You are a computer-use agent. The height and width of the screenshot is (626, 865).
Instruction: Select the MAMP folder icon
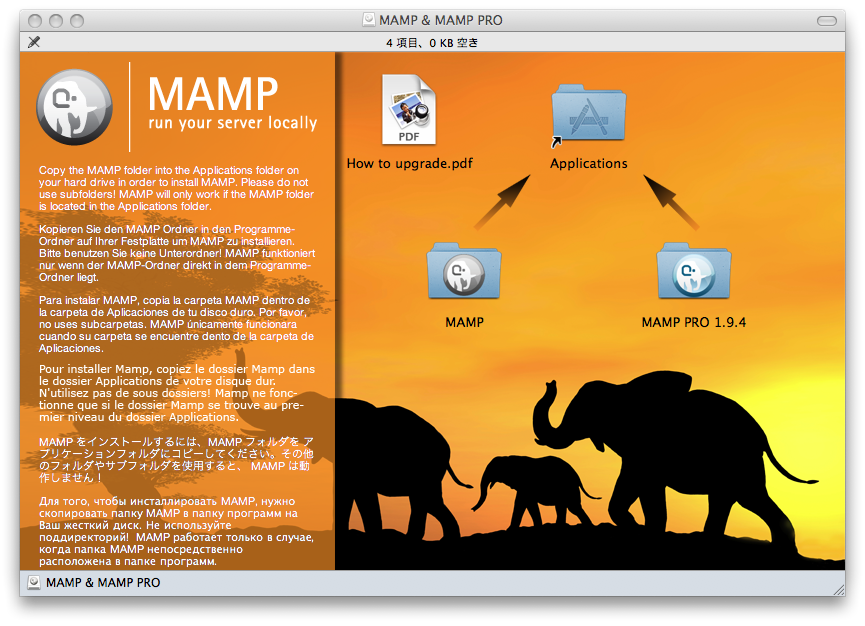(464, 271)
